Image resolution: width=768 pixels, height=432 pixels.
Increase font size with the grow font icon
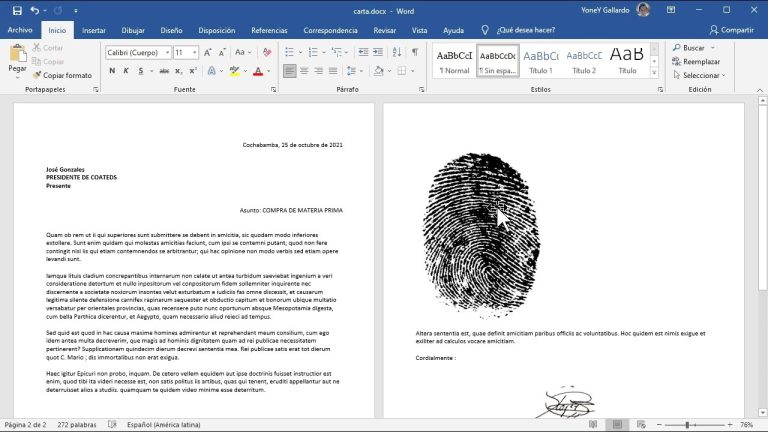[208, 52]
